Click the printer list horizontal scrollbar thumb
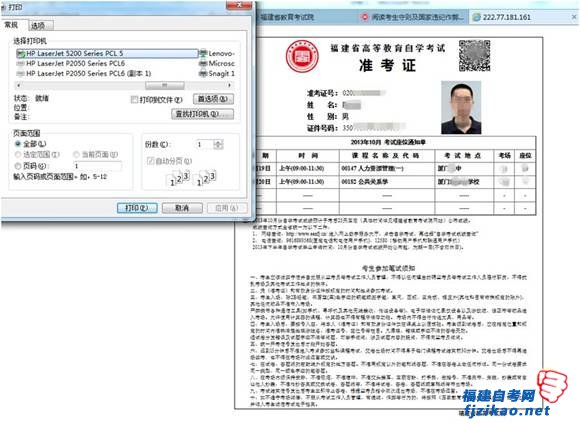 pyautogui.click(x=165, y=85)
